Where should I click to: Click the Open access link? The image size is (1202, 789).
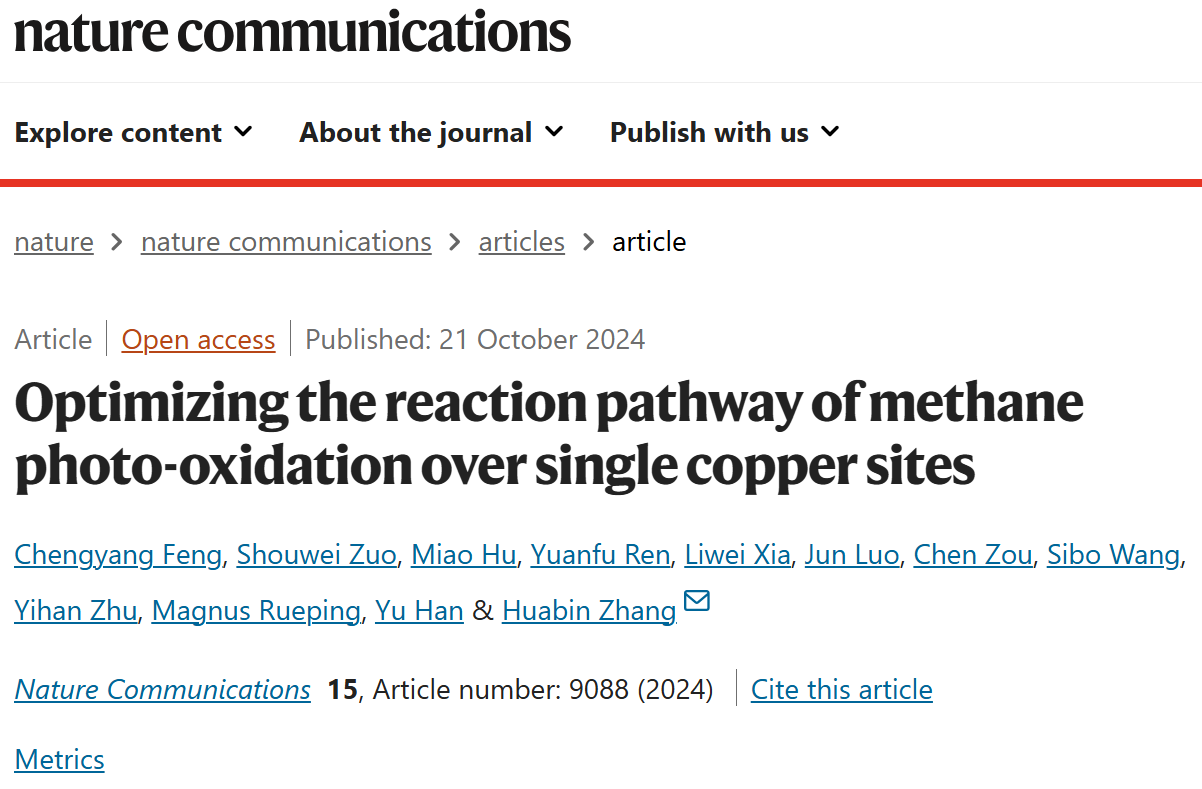198,340
